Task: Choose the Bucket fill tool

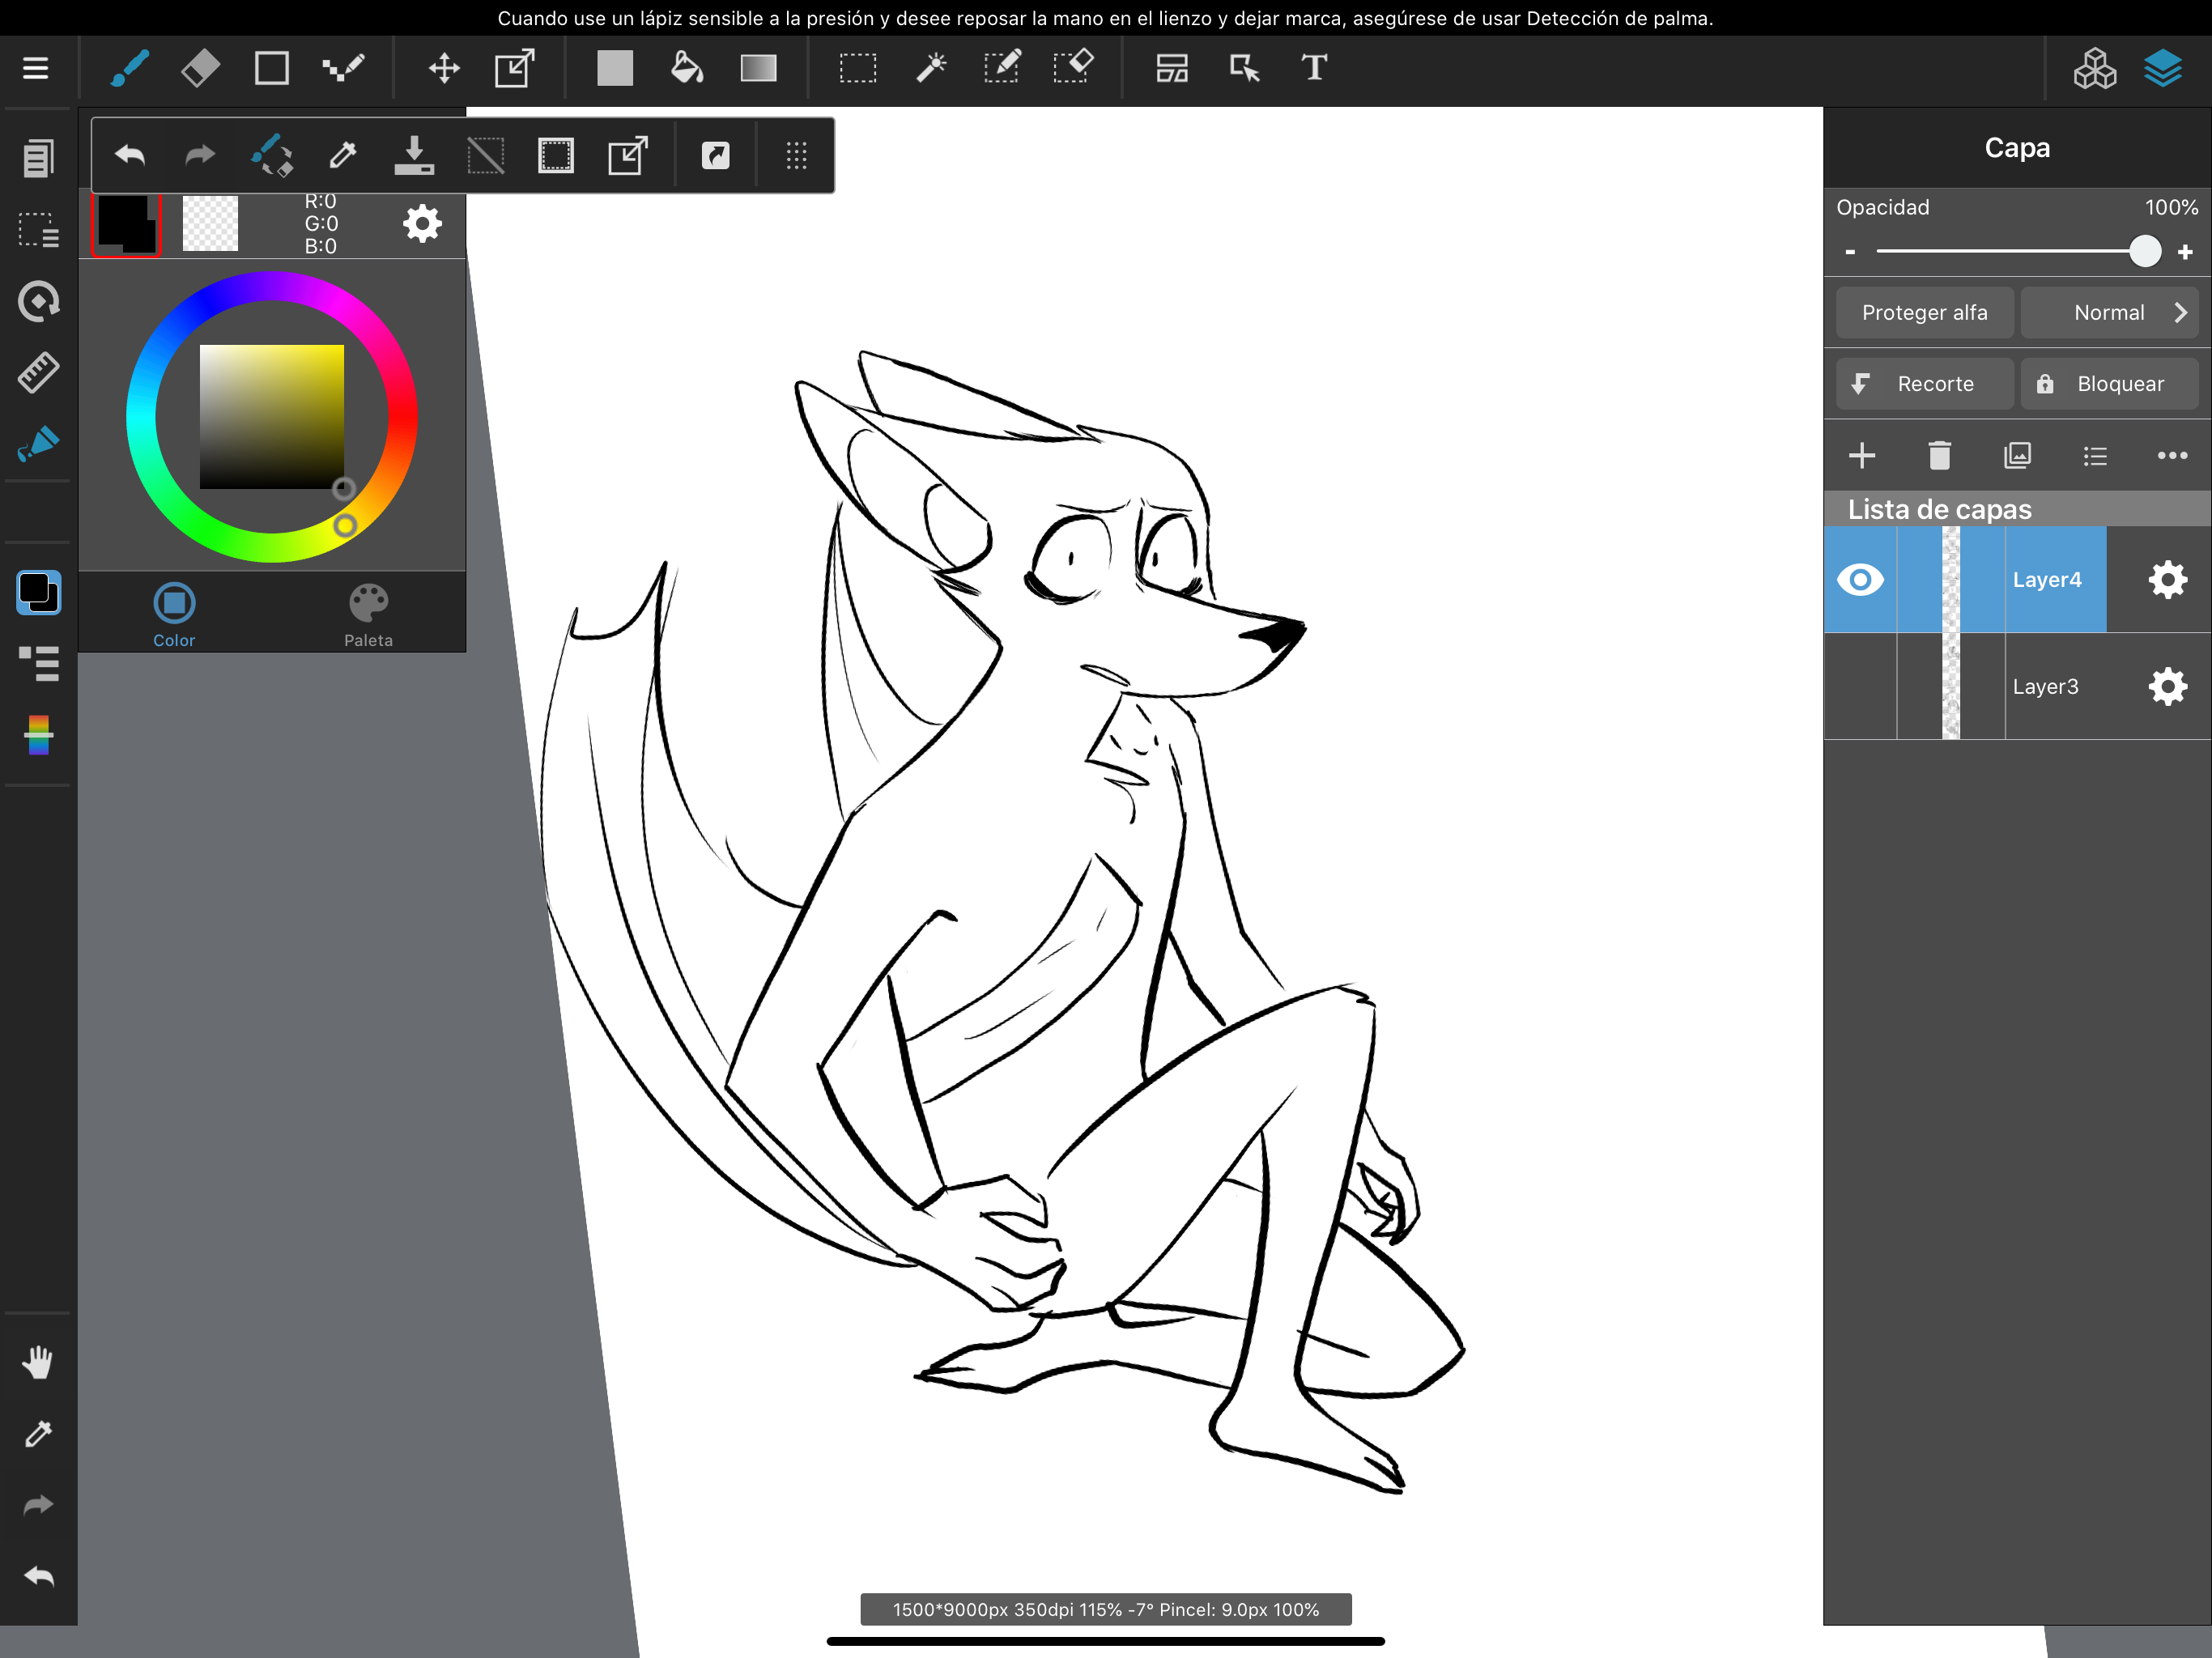Action: (686, 68)
